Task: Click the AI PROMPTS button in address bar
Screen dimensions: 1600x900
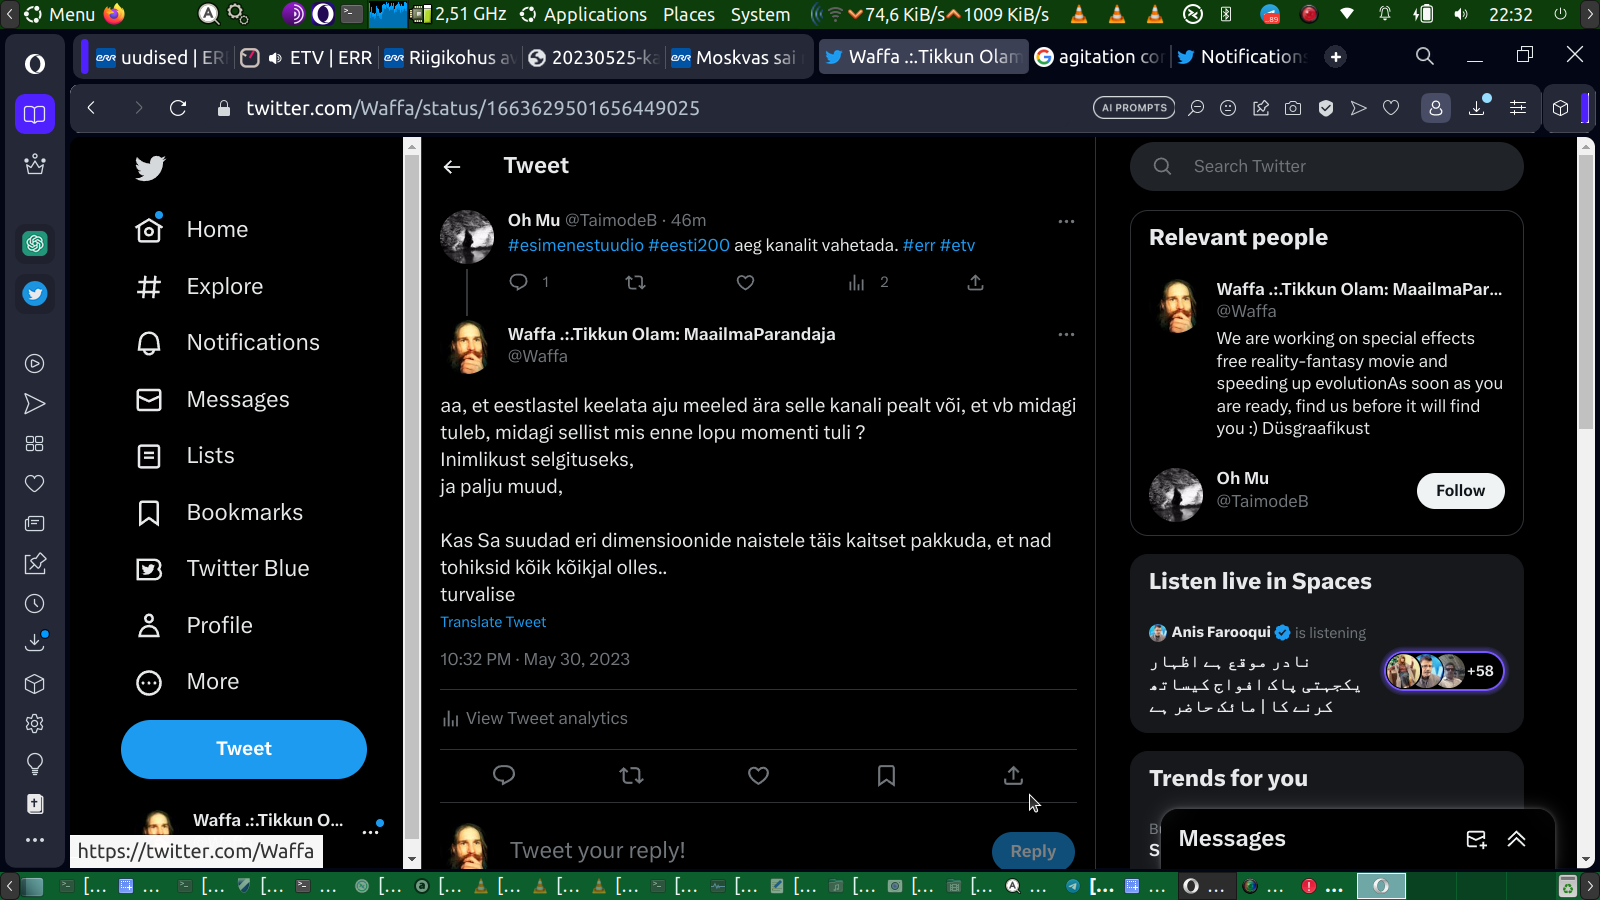Action: pyautogui.click(x=1134, y=108)
